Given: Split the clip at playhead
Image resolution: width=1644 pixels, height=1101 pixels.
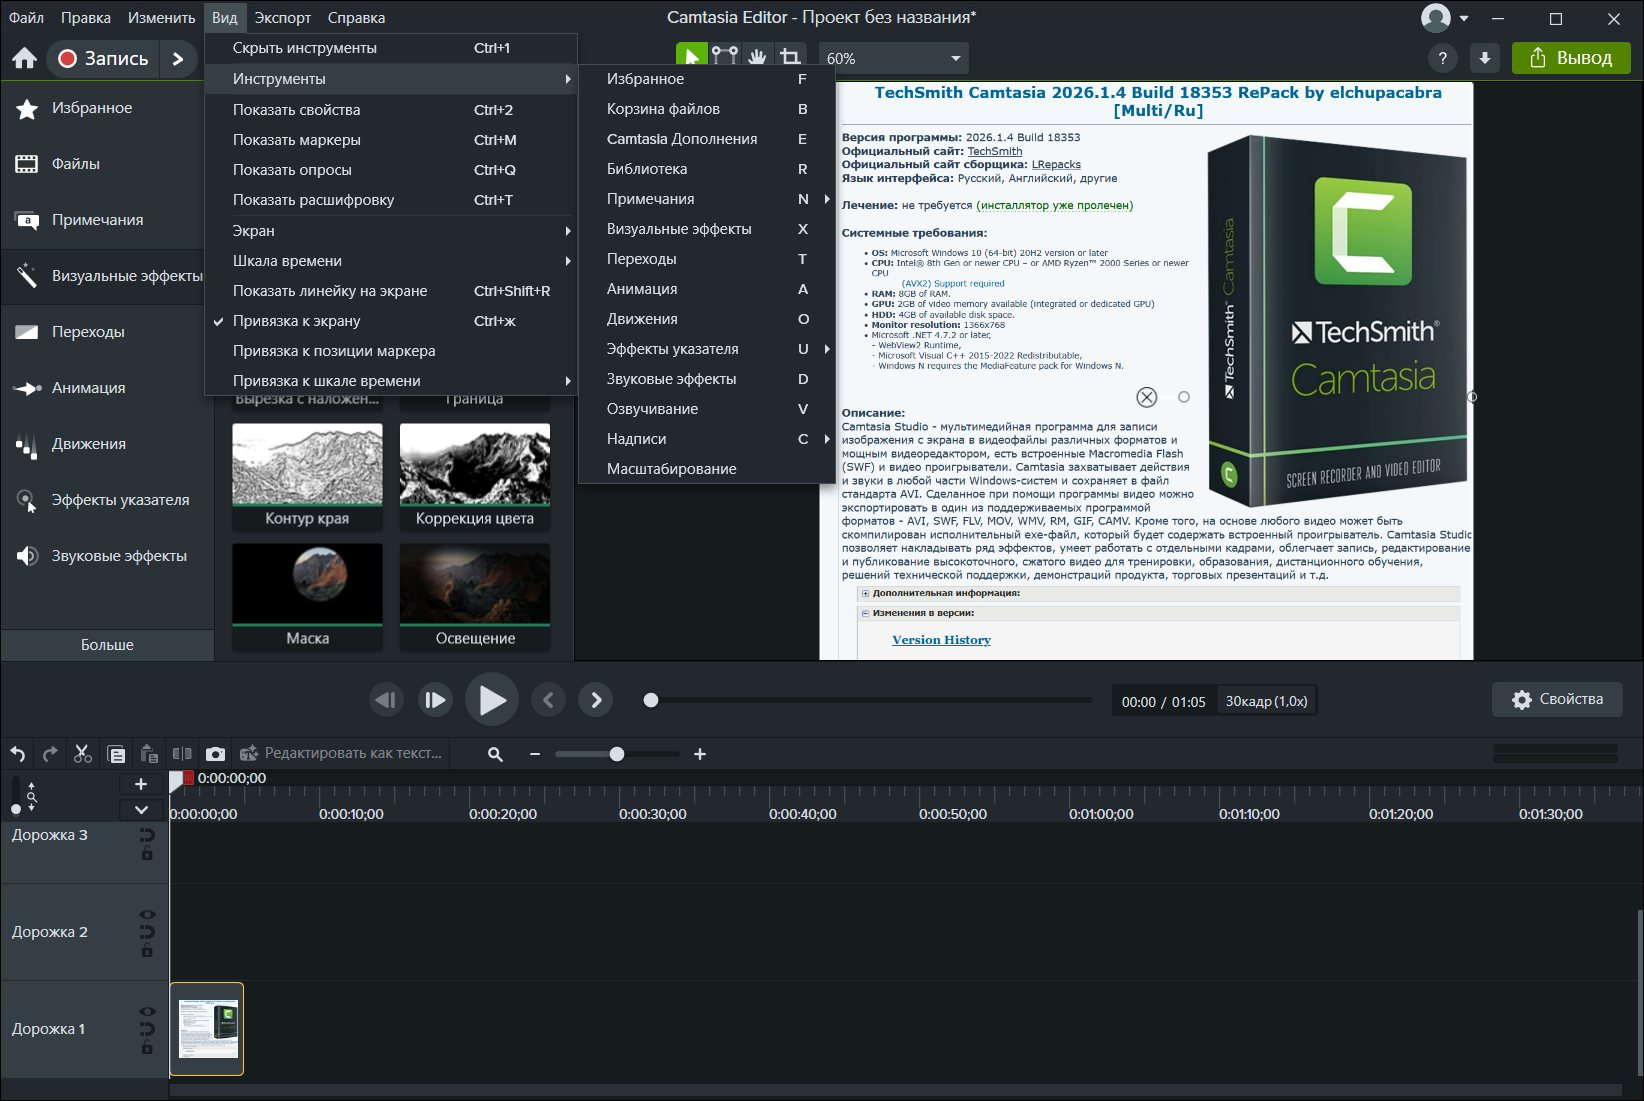Looking at the screenshot, I should 182,754.
